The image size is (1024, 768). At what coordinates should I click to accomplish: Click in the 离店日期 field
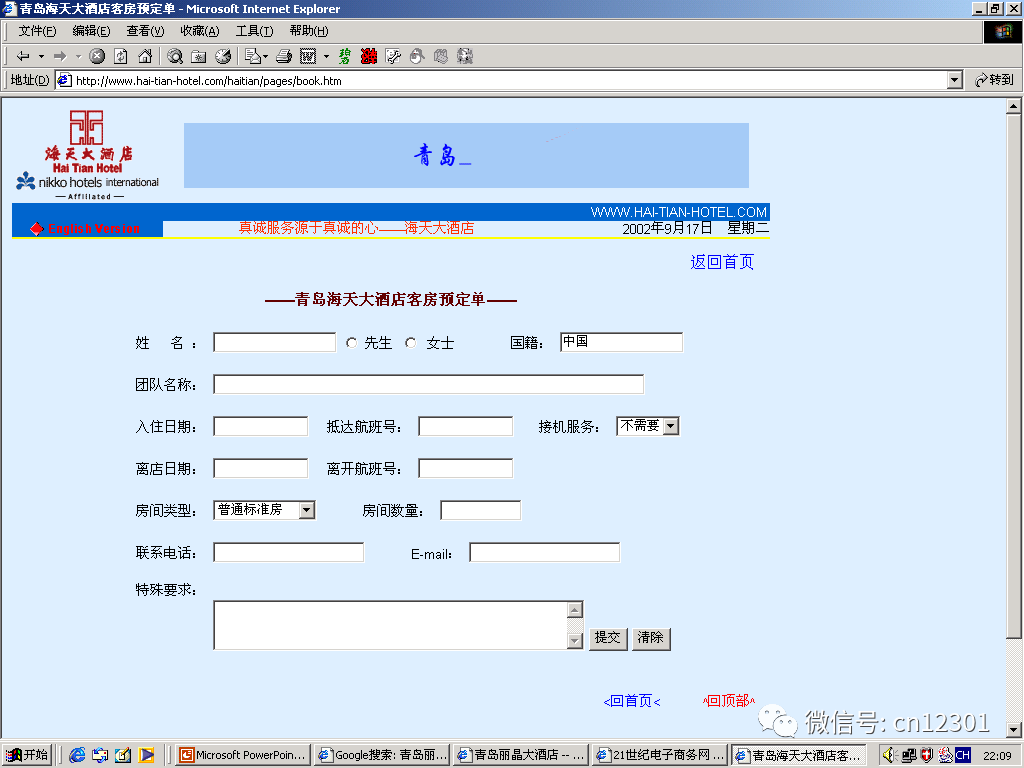(261, 468)
